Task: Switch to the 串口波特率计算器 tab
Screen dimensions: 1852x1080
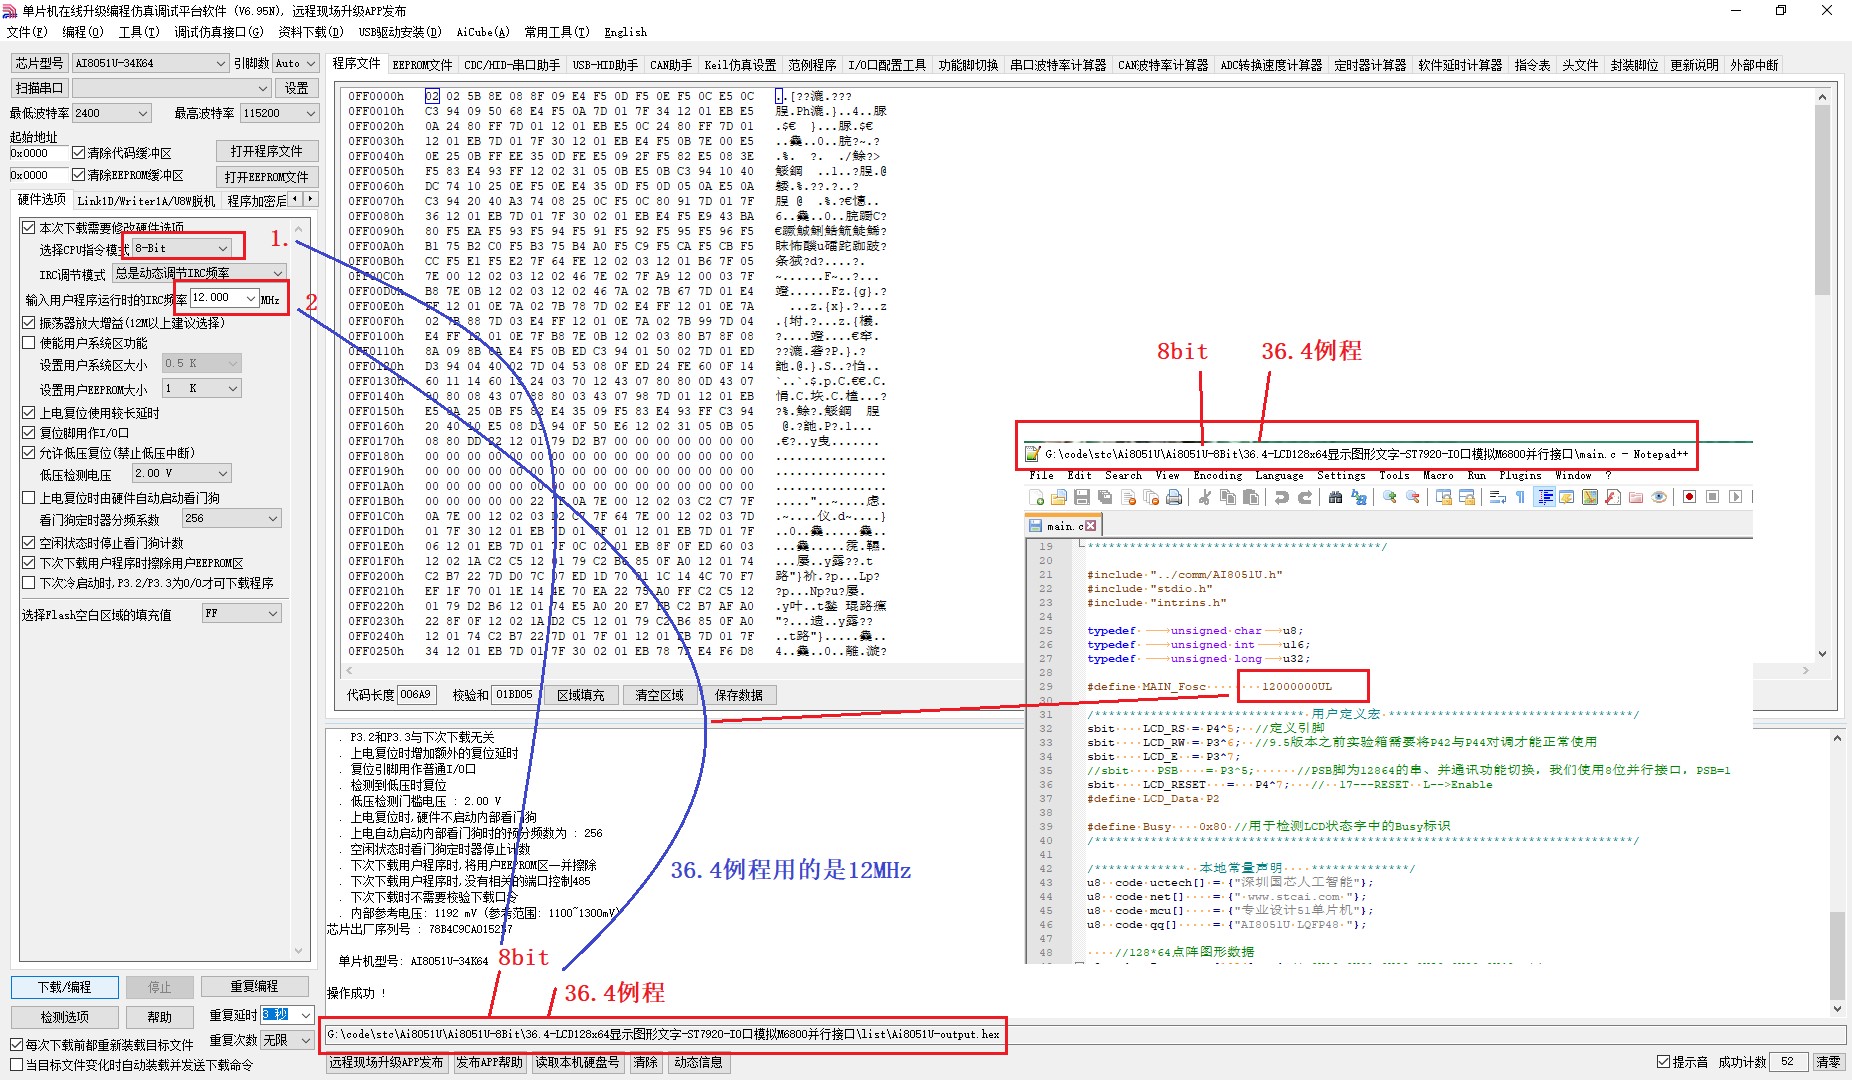Action: pyautogui.click(x=1058, y=65)
